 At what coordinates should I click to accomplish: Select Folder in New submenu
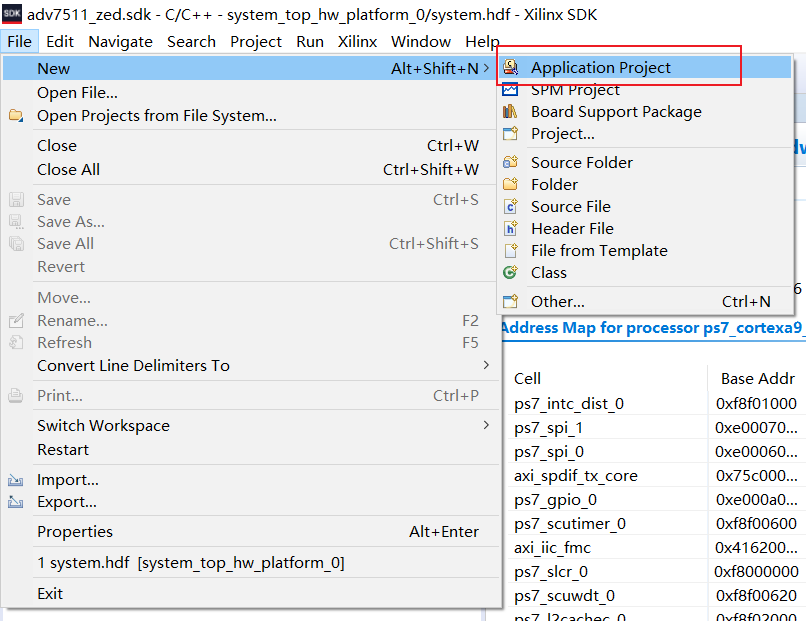click(645, 184)
